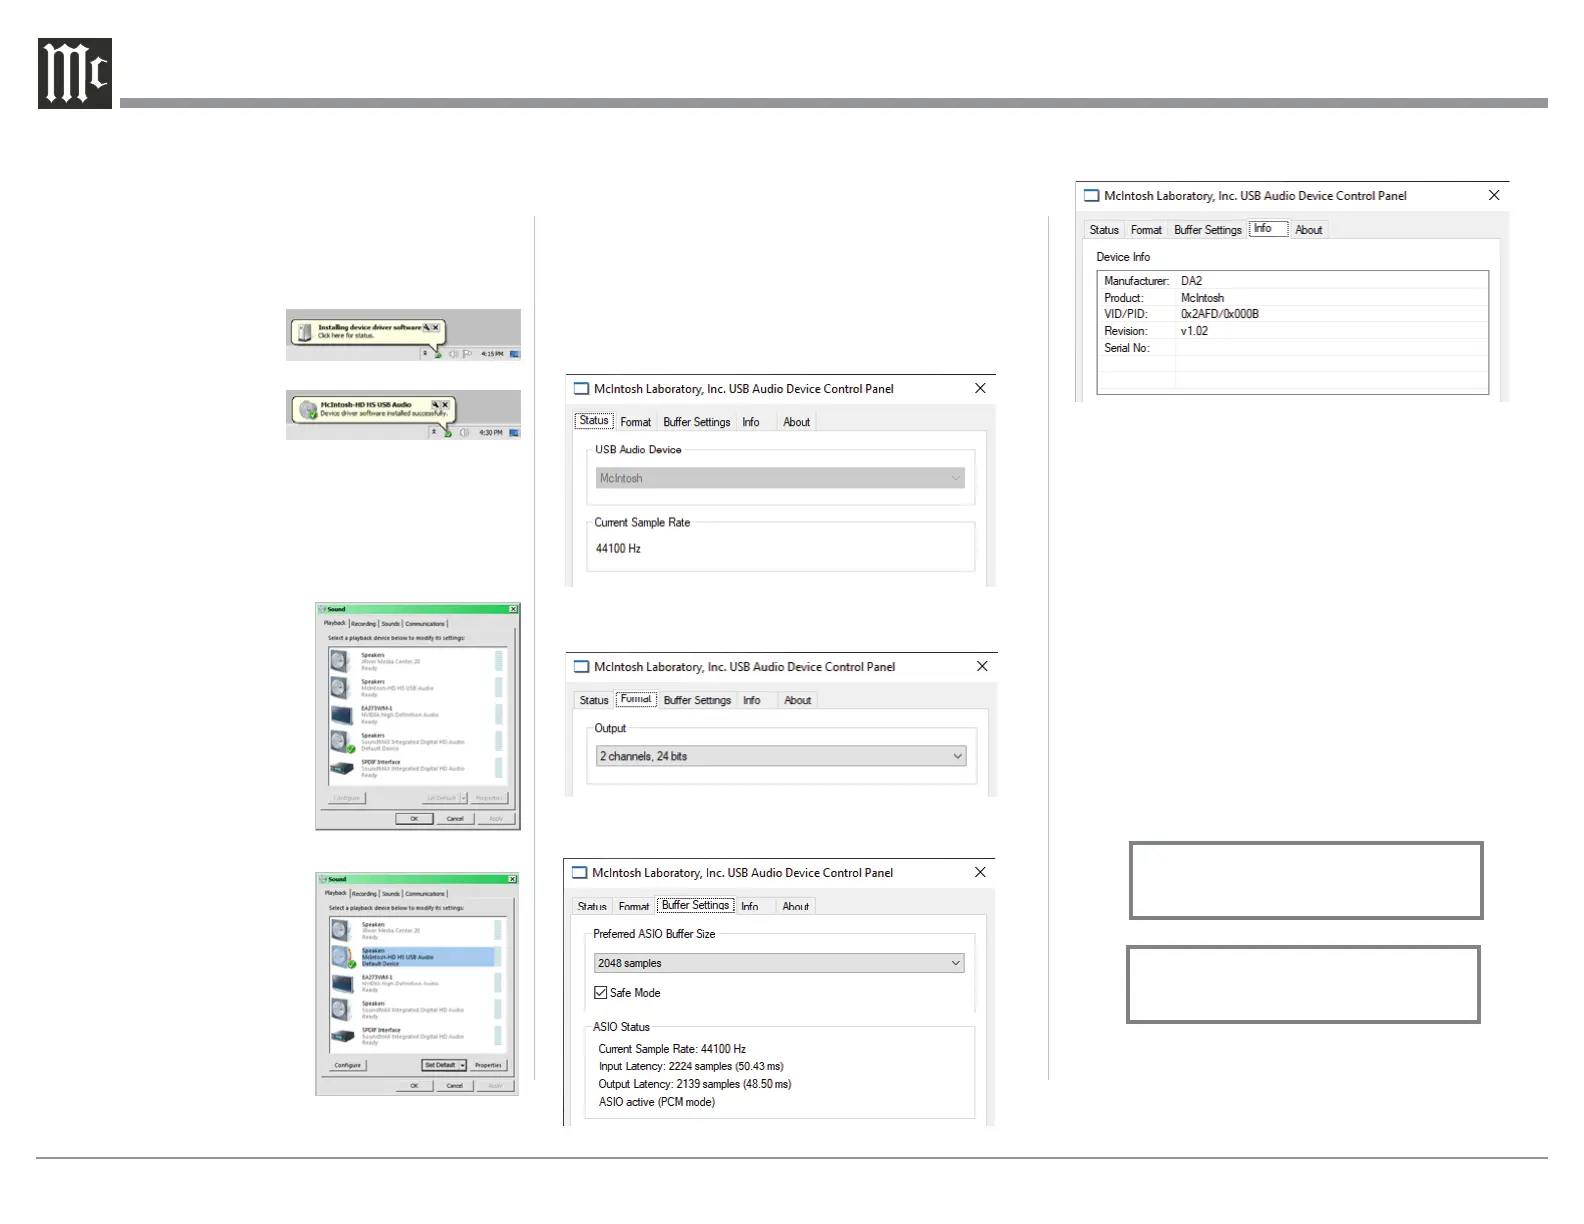Click VID/PID value 0x2AFD/0x000B
Viewport: 1584px width, 1224px height.
1220,314
